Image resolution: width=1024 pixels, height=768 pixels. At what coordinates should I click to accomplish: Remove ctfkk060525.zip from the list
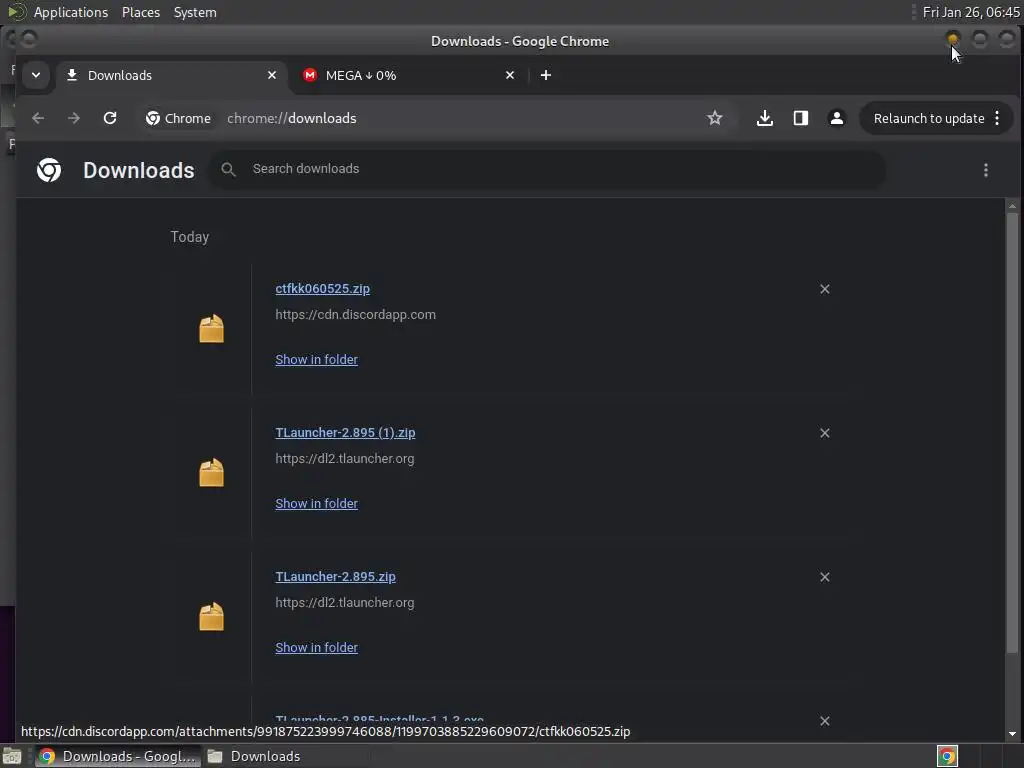pos(825,289)
